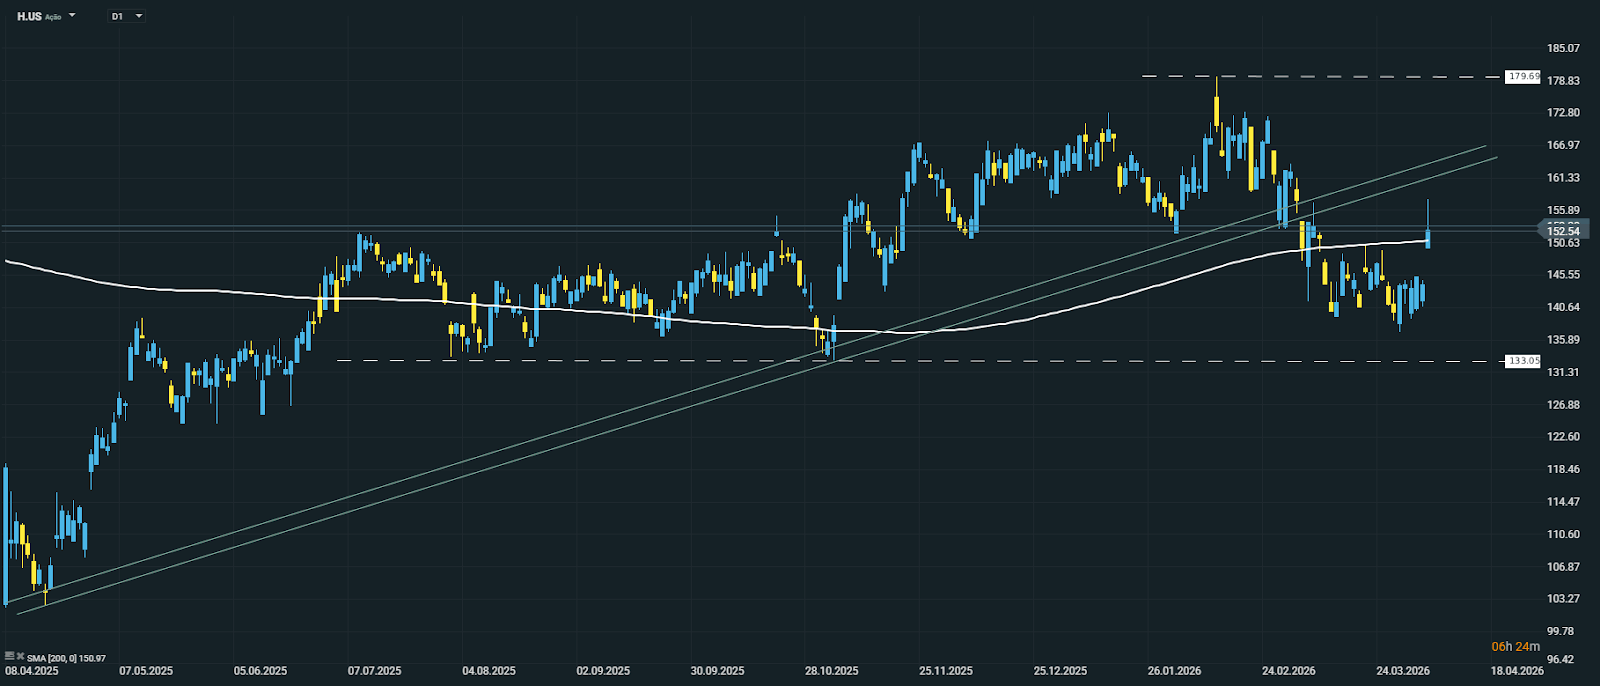Click the 06h 24m candle countdown timer
The height and width of the screenshot is (686, 1600).
tap(1515, 647)
